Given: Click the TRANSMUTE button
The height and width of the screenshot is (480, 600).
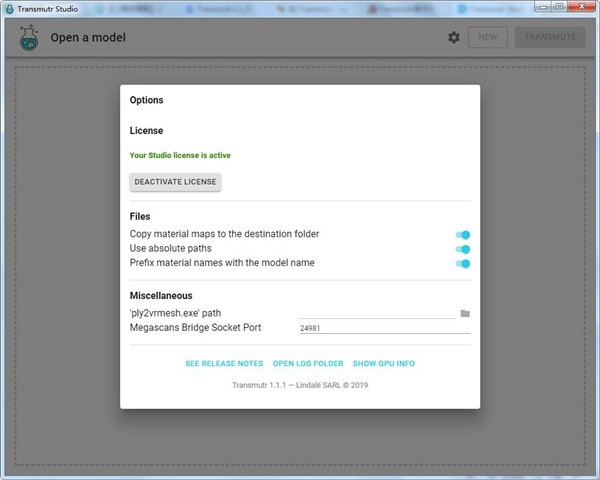Looking at the screenshot, I should click(550, 38).
